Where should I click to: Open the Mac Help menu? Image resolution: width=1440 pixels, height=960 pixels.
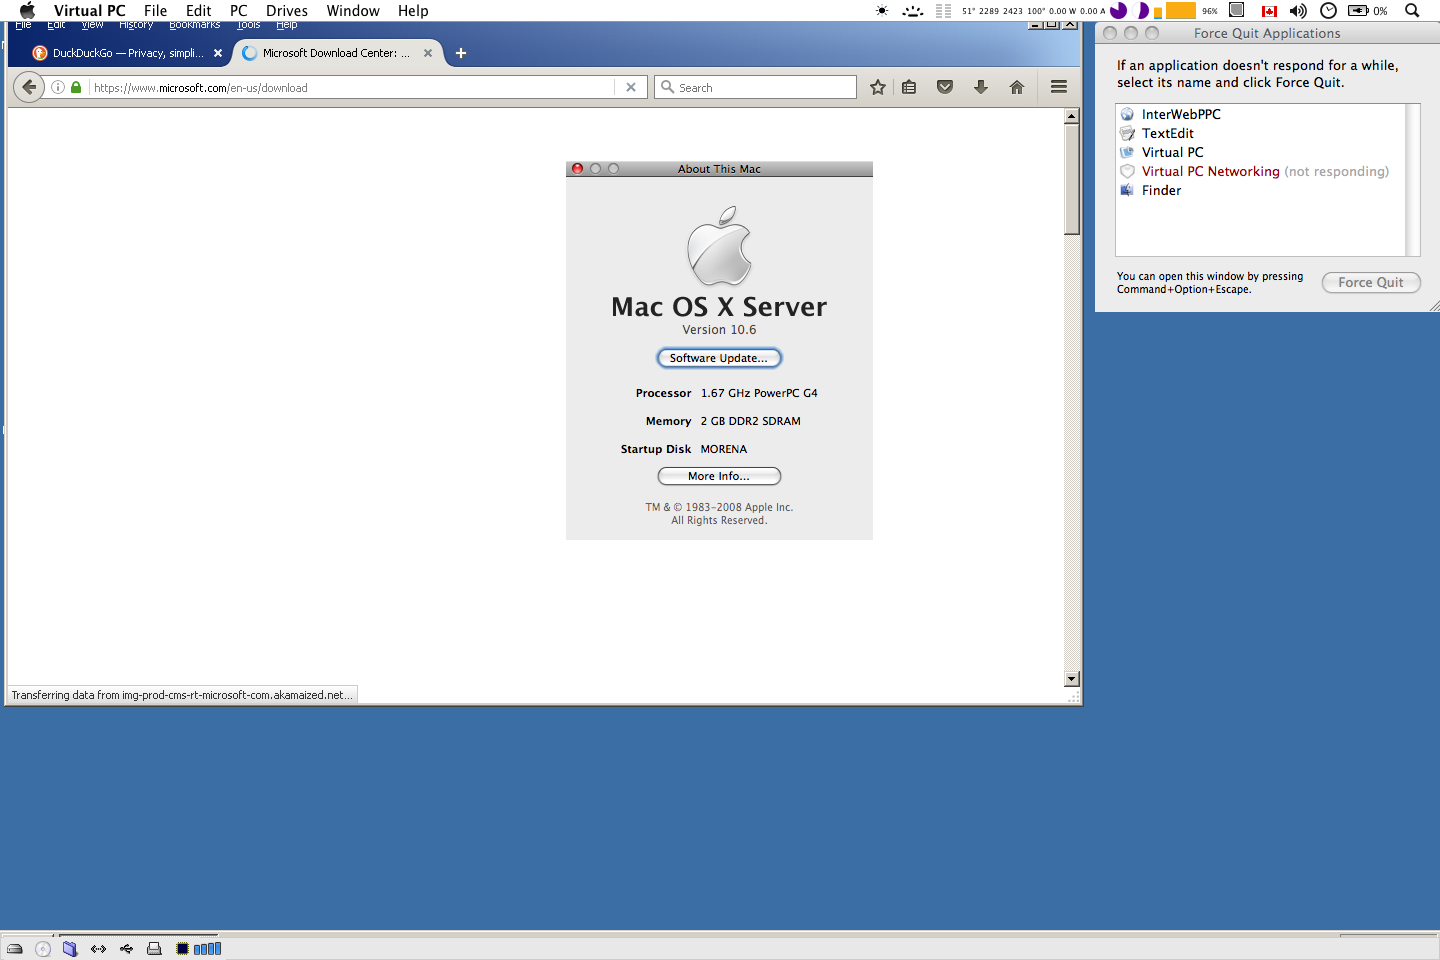[413, 11]
